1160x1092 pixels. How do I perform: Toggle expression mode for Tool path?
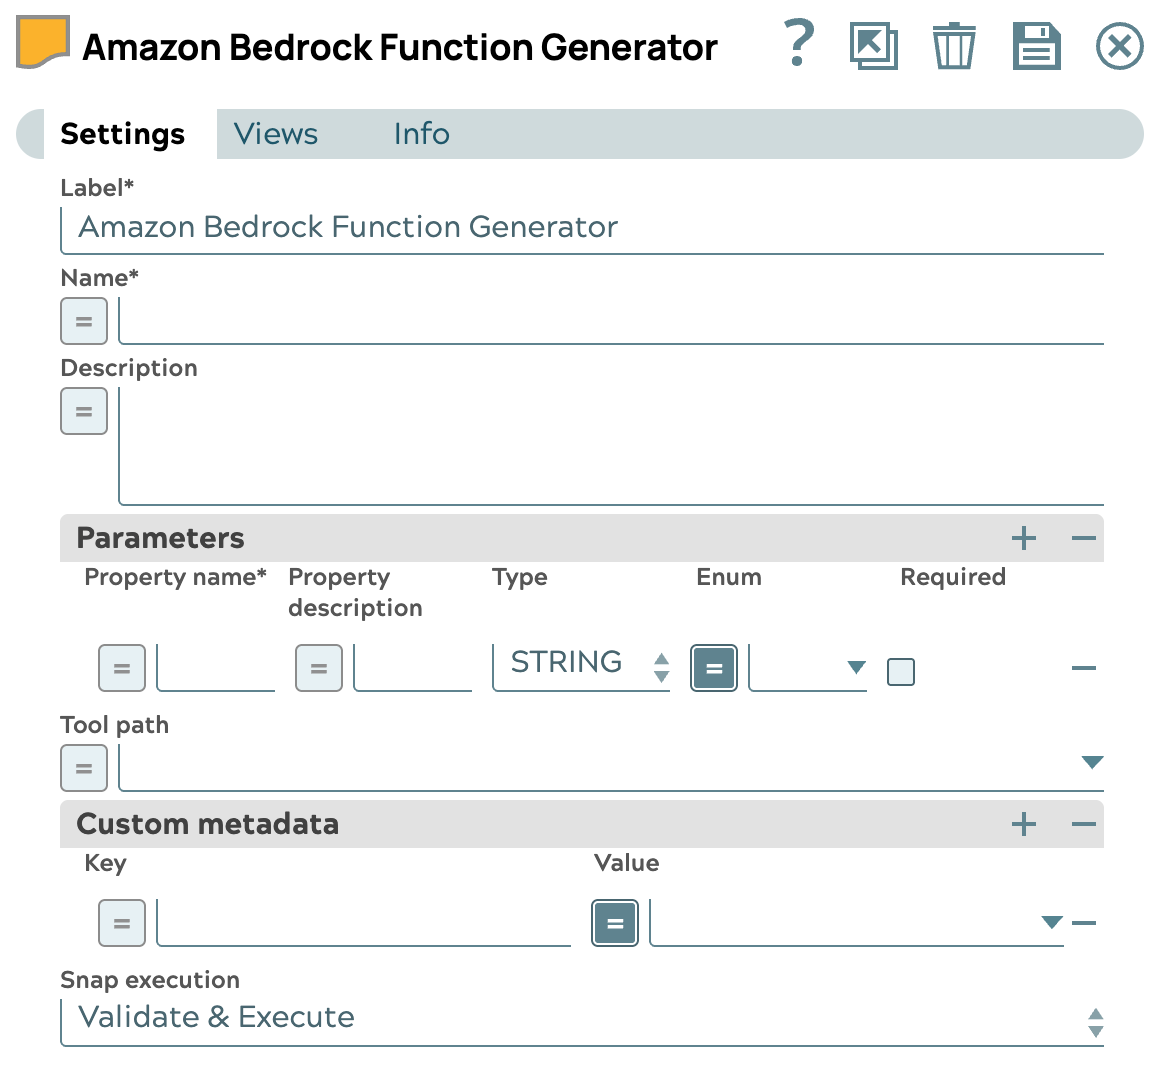pos(84,768)
